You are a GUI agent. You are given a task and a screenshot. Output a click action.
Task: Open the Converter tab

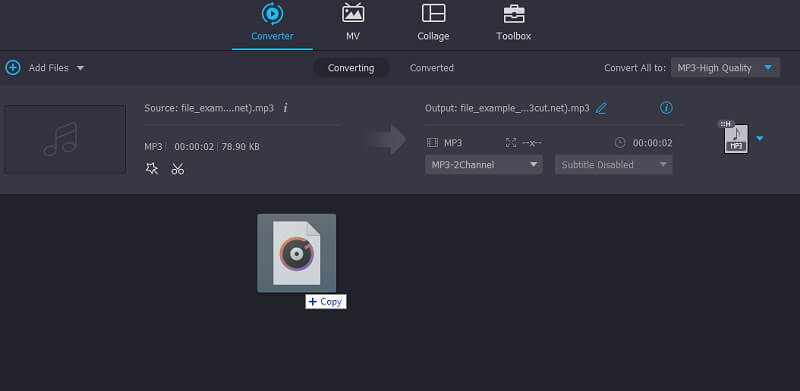click(x=272, y=23)
